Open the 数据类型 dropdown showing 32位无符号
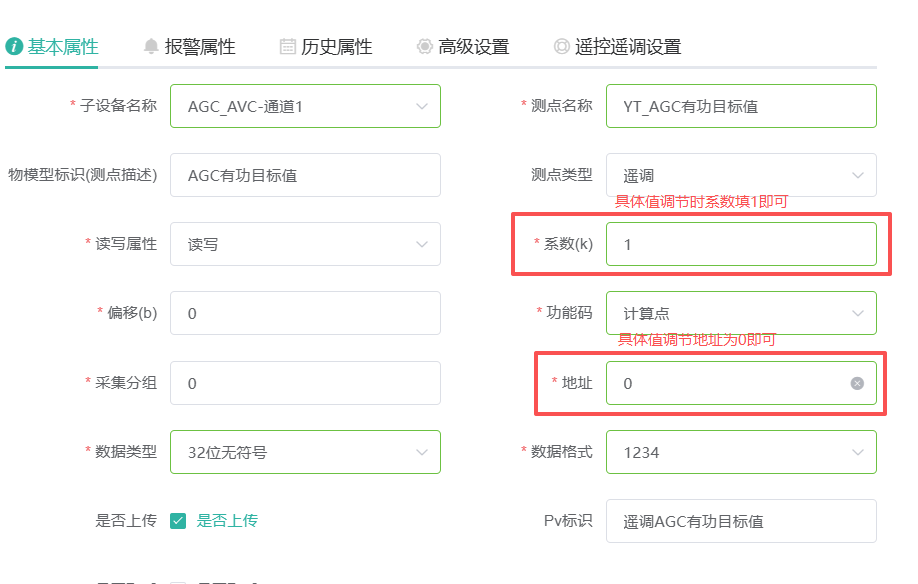Viewport: 918px width, 584px height. pyautogui.click(x=305, y=452)
